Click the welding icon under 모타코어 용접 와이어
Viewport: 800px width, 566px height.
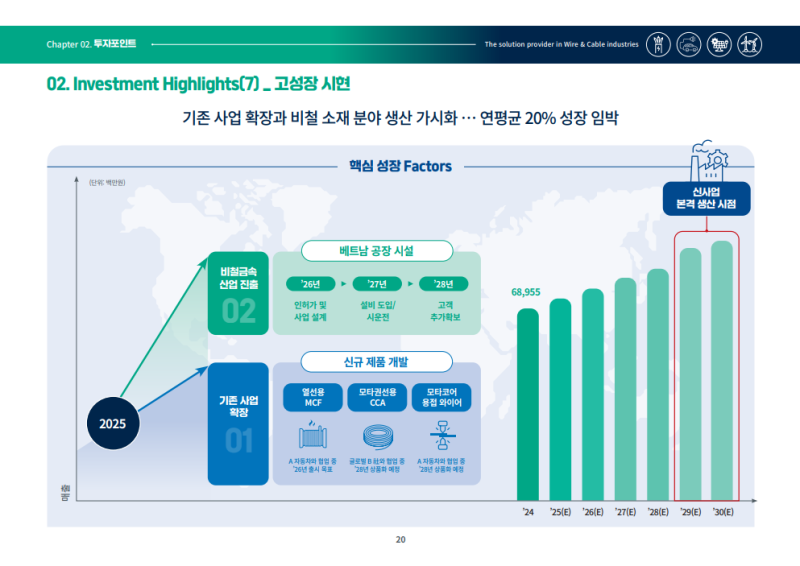click(x=439, y=437)
